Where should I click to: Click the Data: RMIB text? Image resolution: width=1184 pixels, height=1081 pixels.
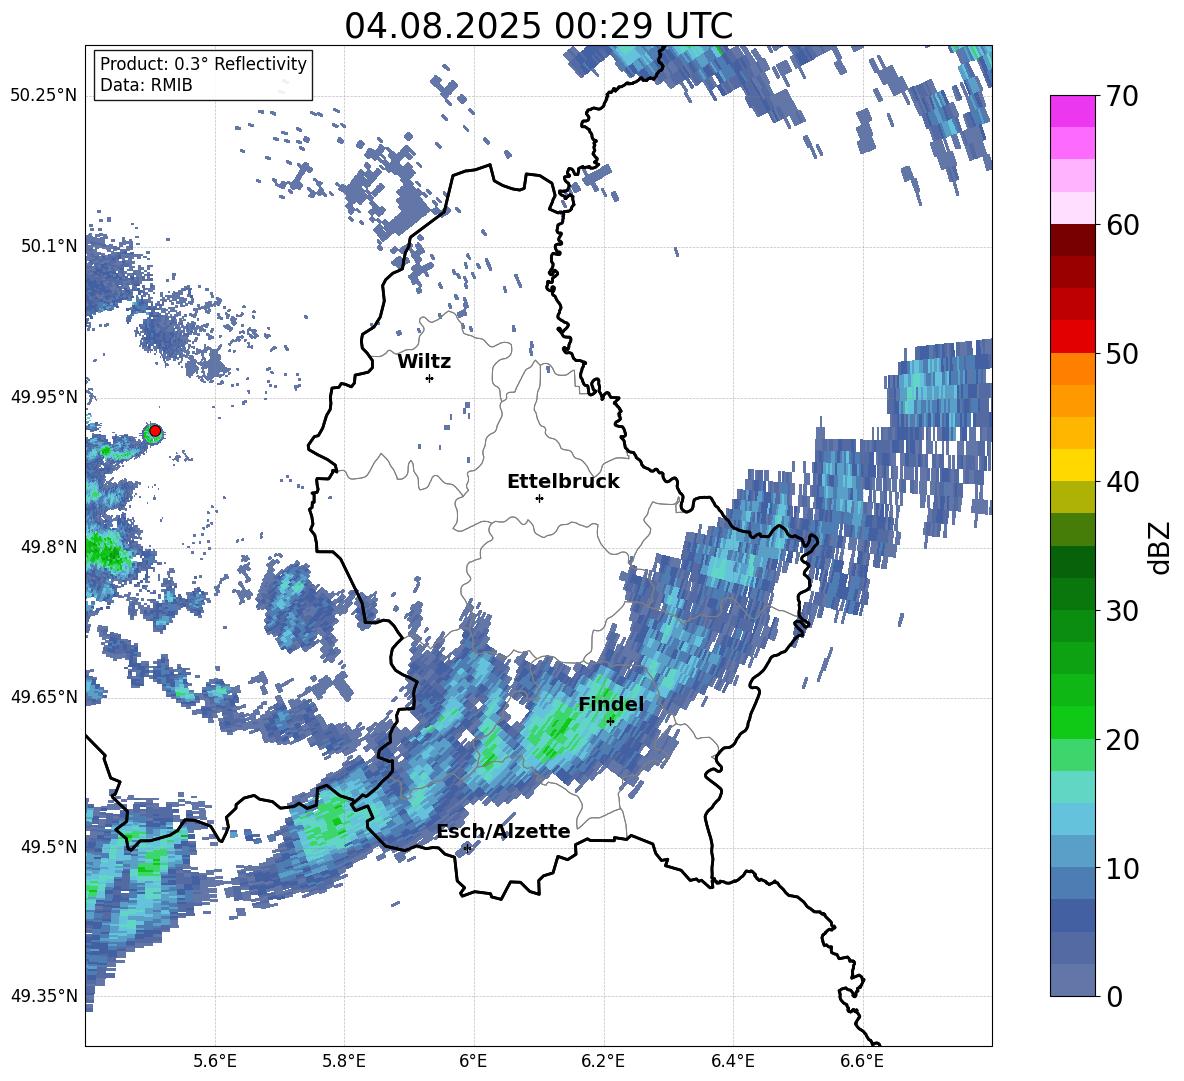[x=146, y=85]
